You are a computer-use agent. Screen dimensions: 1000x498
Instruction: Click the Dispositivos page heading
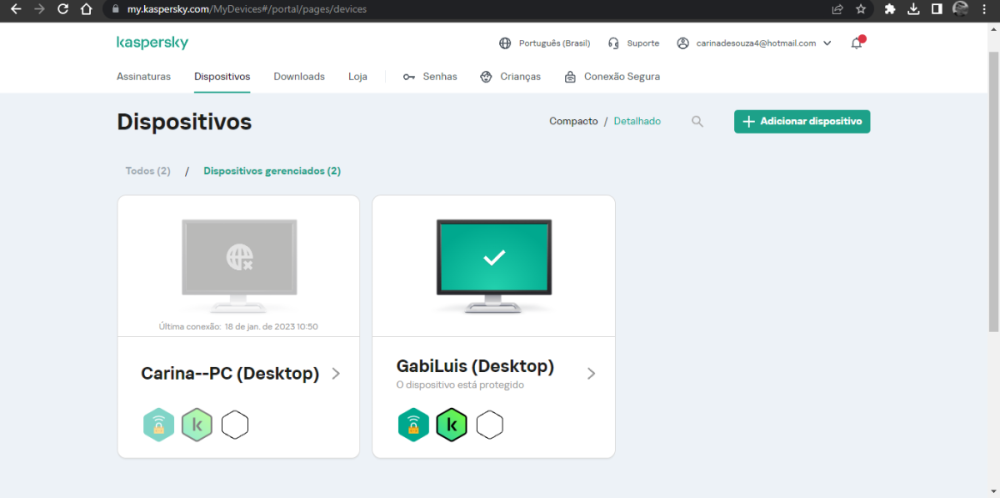184,122
